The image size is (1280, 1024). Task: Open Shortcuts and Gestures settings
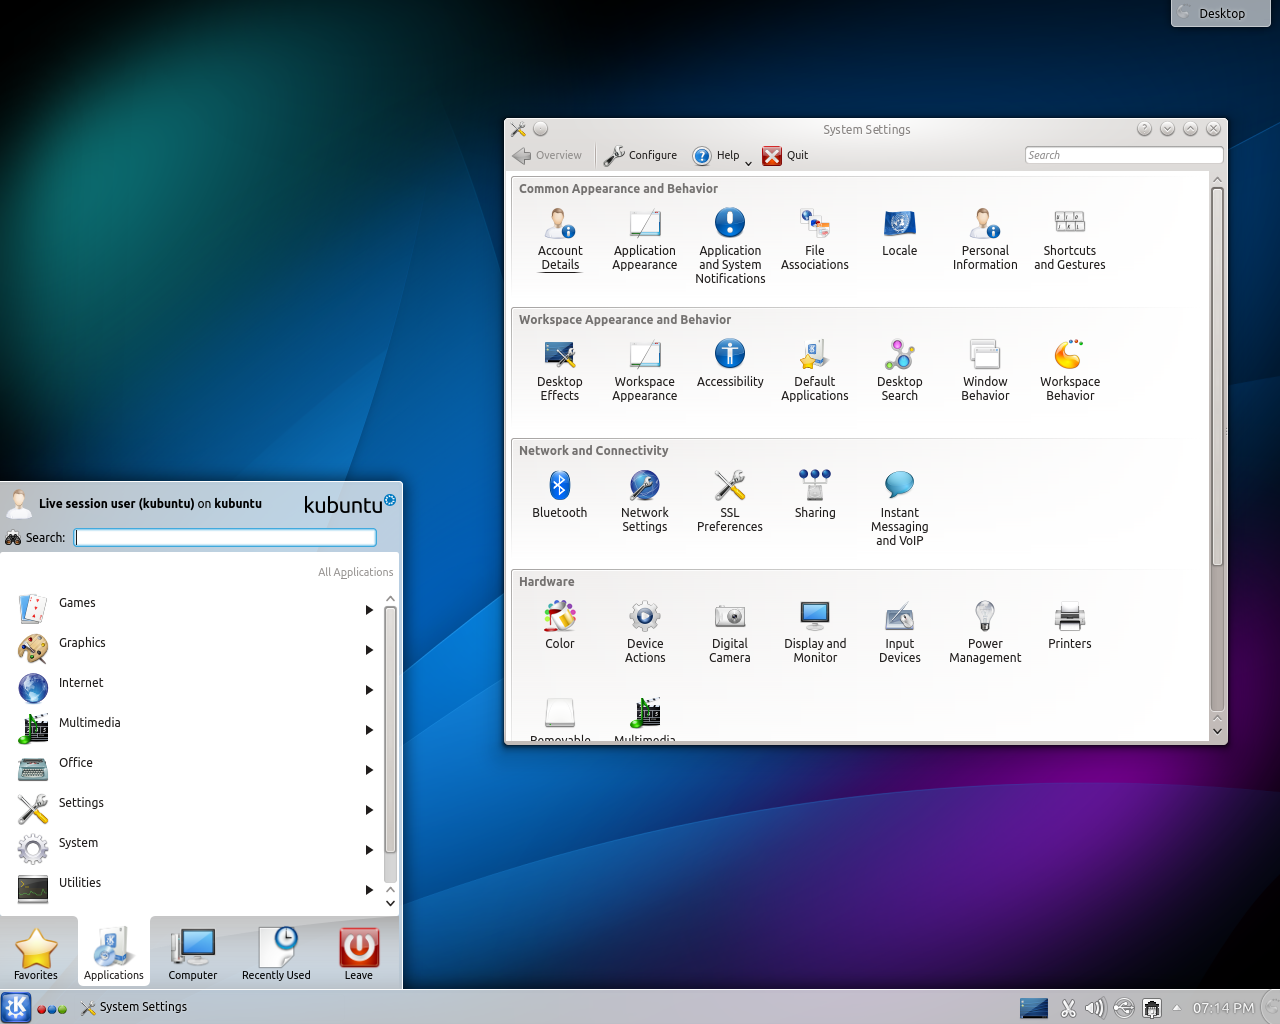point(1070,240)
